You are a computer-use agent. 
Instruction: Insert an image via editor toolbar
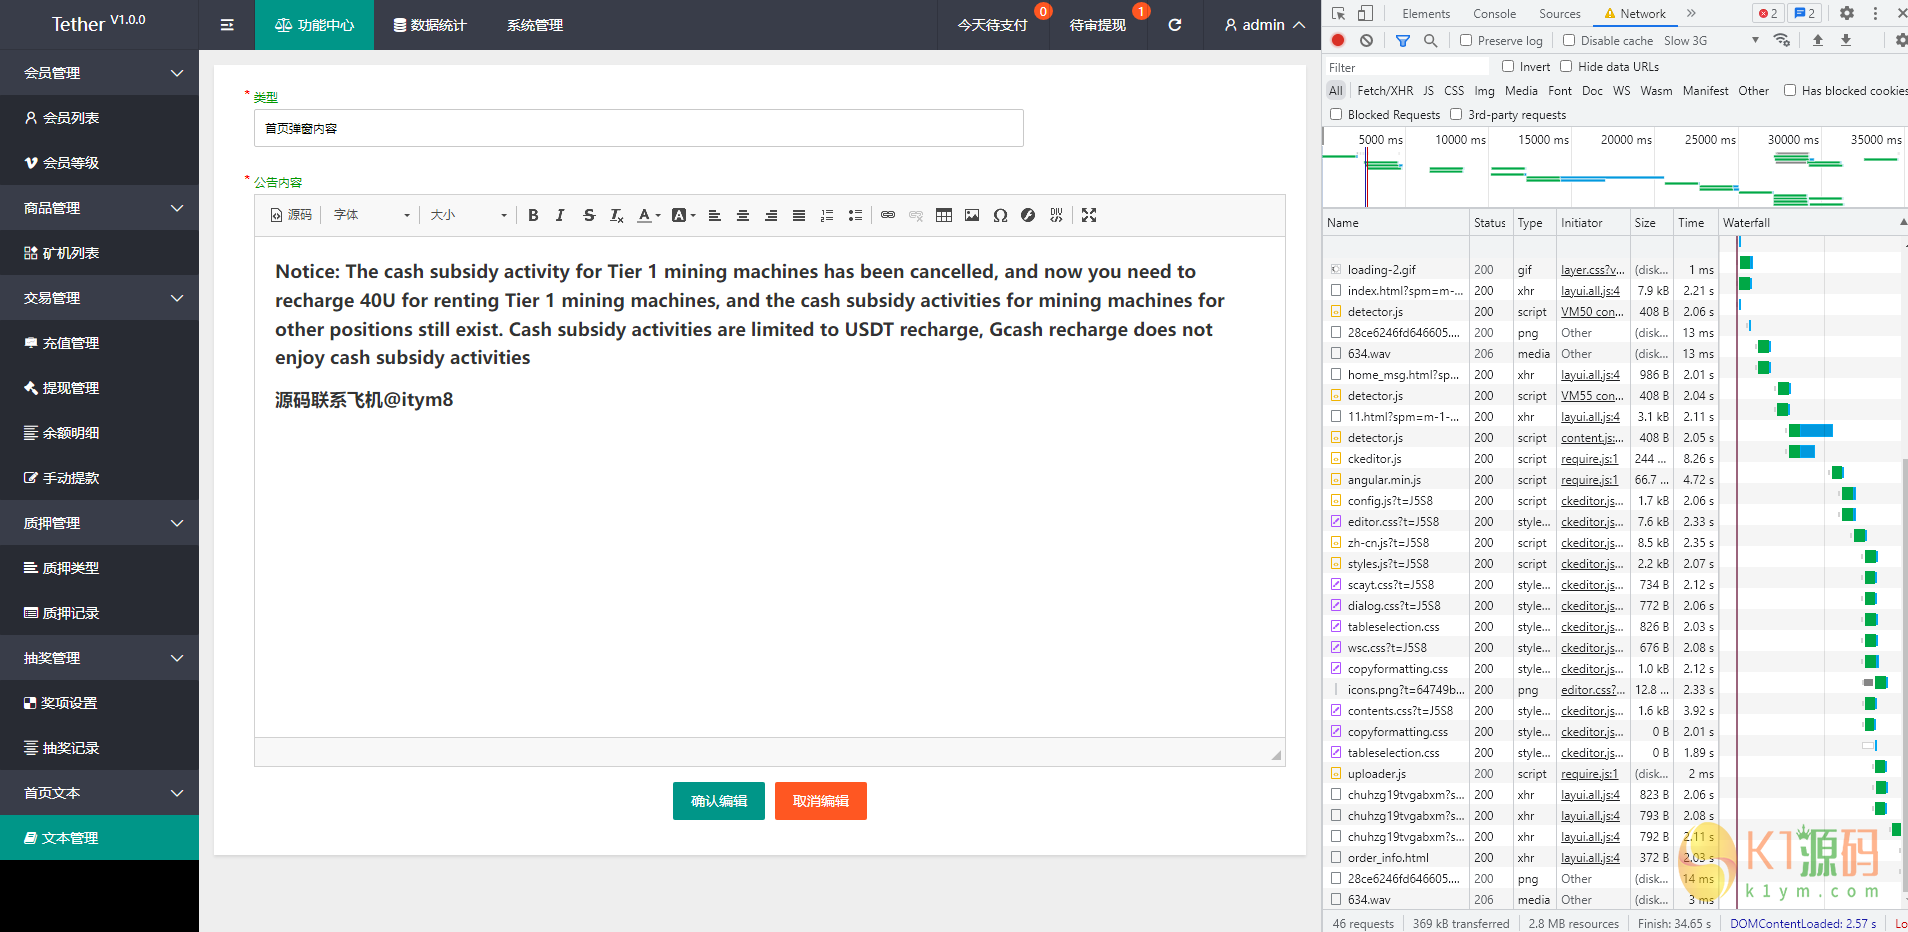pyautogui.click(x=972, y=215)
